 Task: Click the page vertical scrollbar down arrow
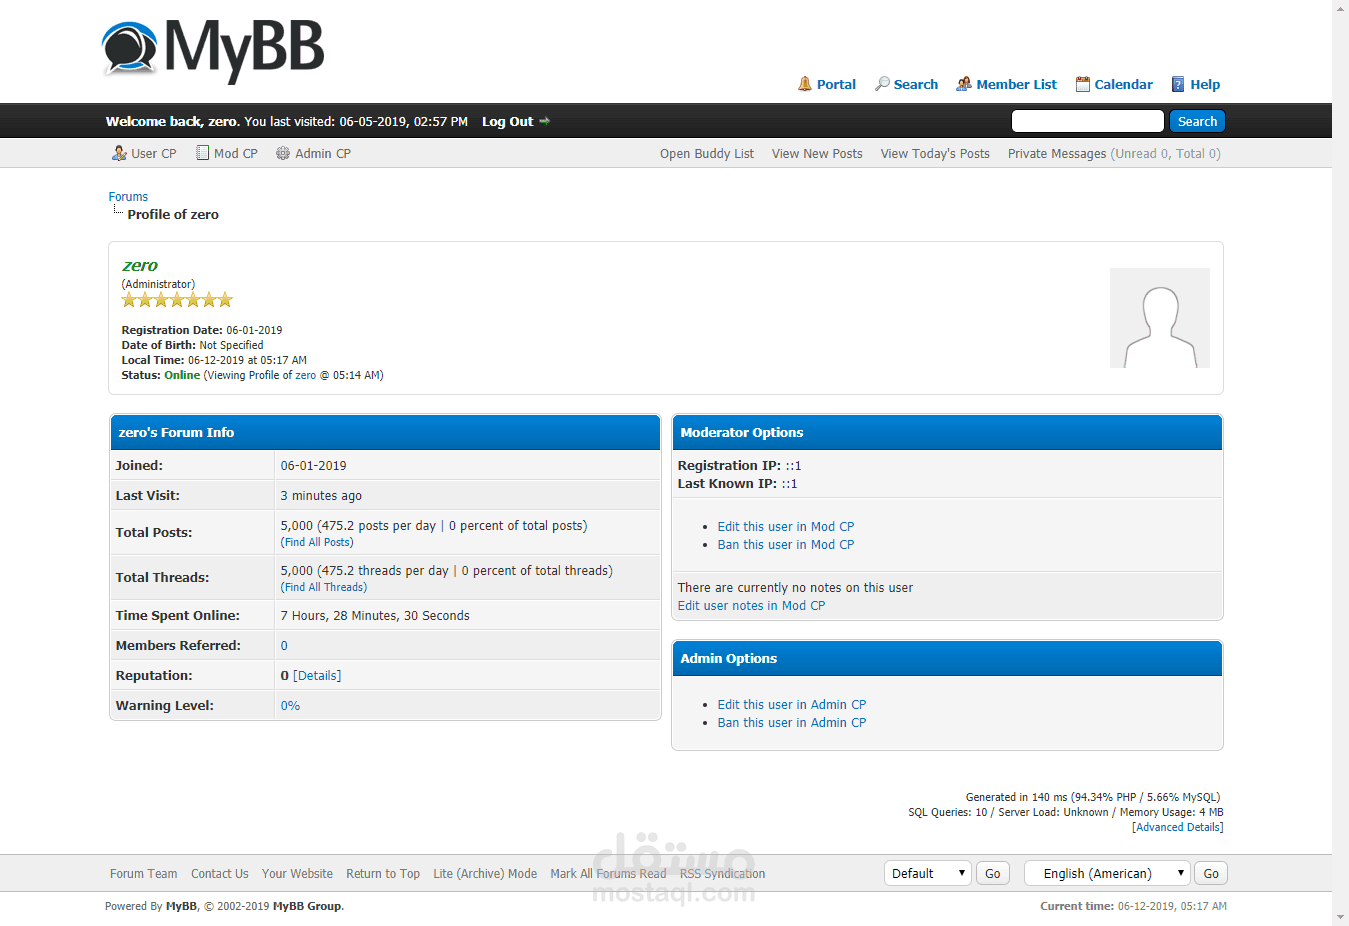1341,917
